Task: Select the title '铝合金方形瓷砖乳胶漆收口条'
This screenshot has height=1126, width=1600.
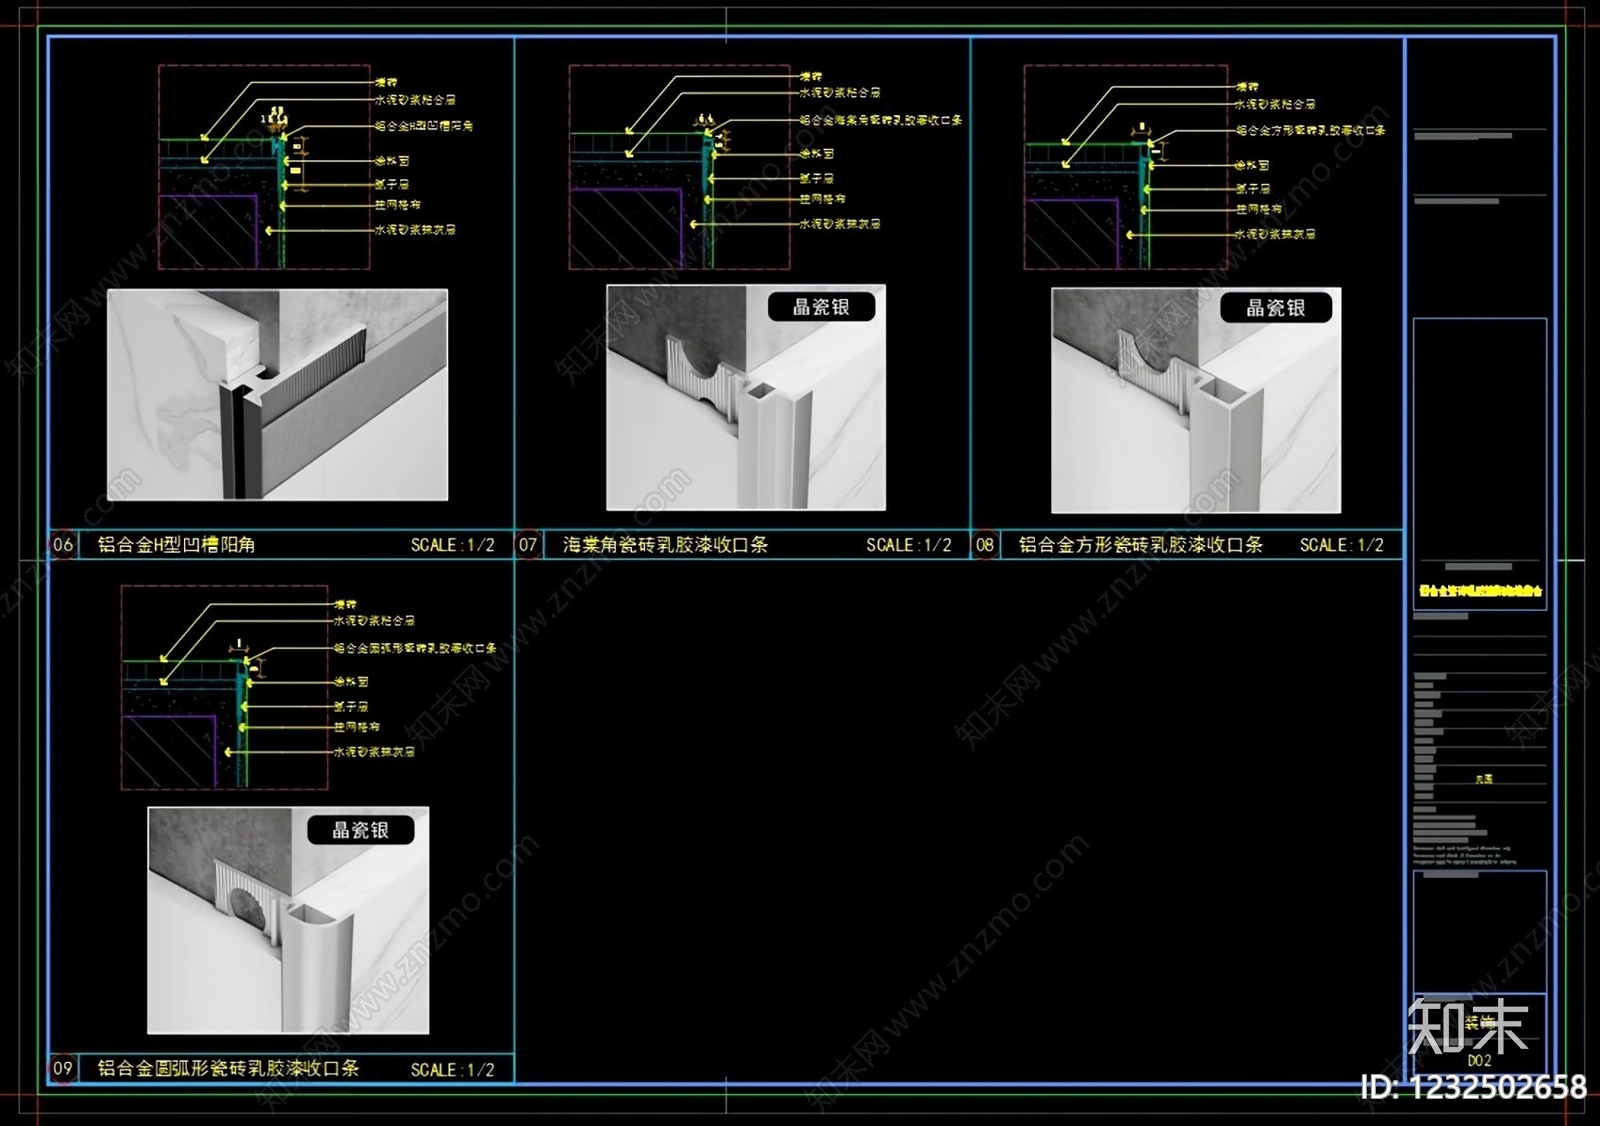Action: [x=1141, y=545]
